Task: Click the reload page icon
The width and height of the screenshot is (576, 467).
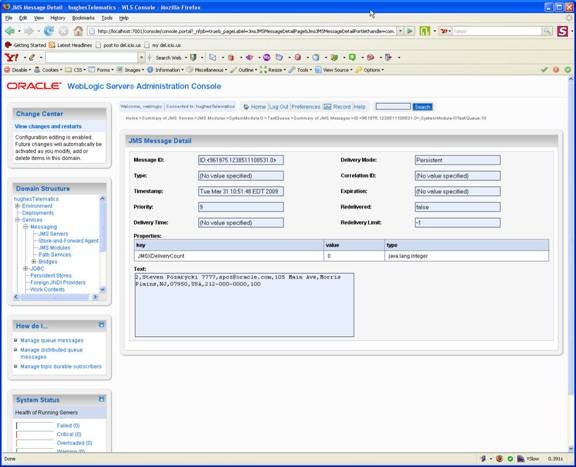Action: click(x=48, y=31)
